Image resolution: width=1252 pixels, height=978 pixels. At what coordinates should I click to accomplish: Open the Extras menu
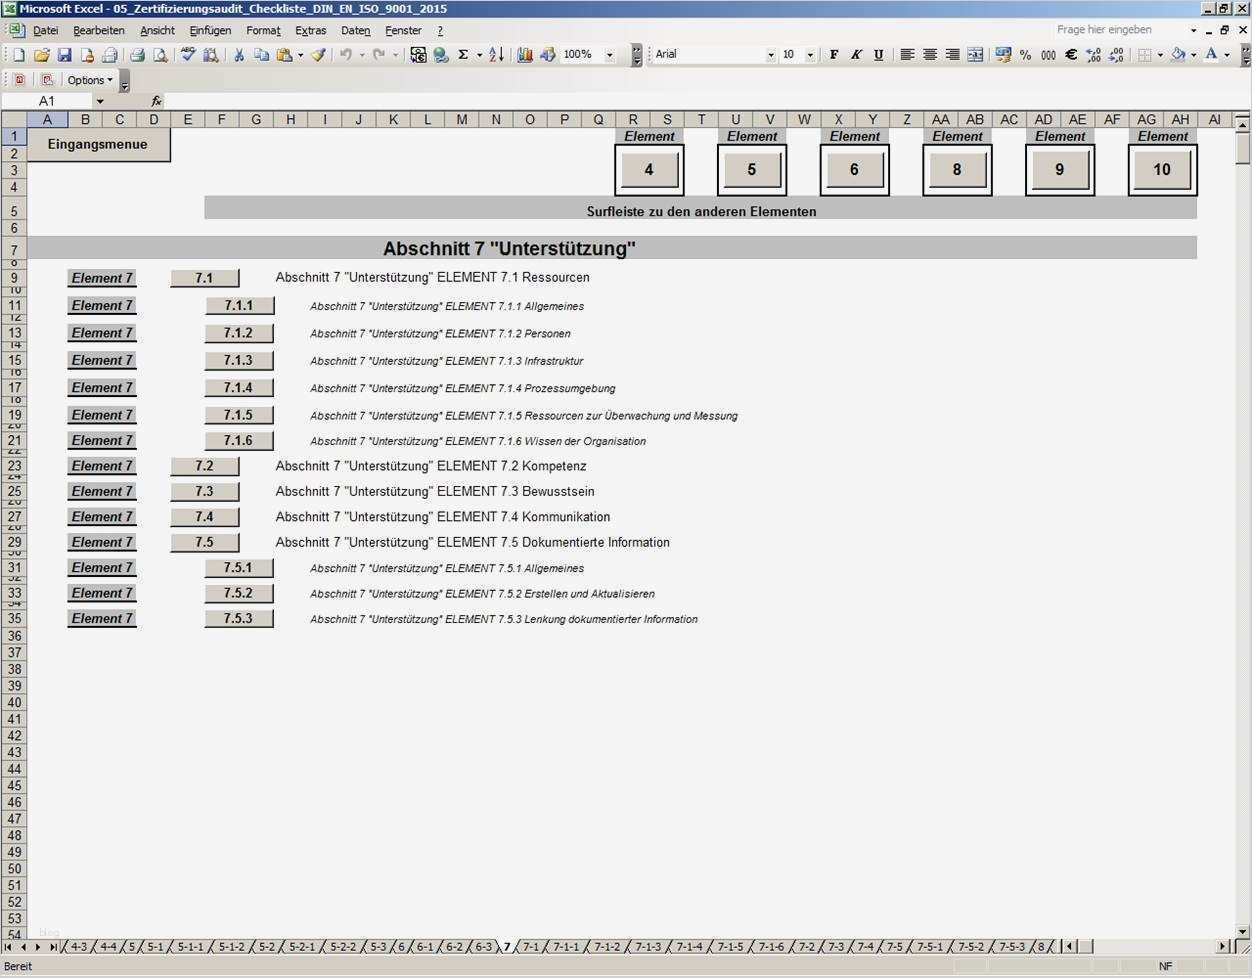[x=310, y=30]
